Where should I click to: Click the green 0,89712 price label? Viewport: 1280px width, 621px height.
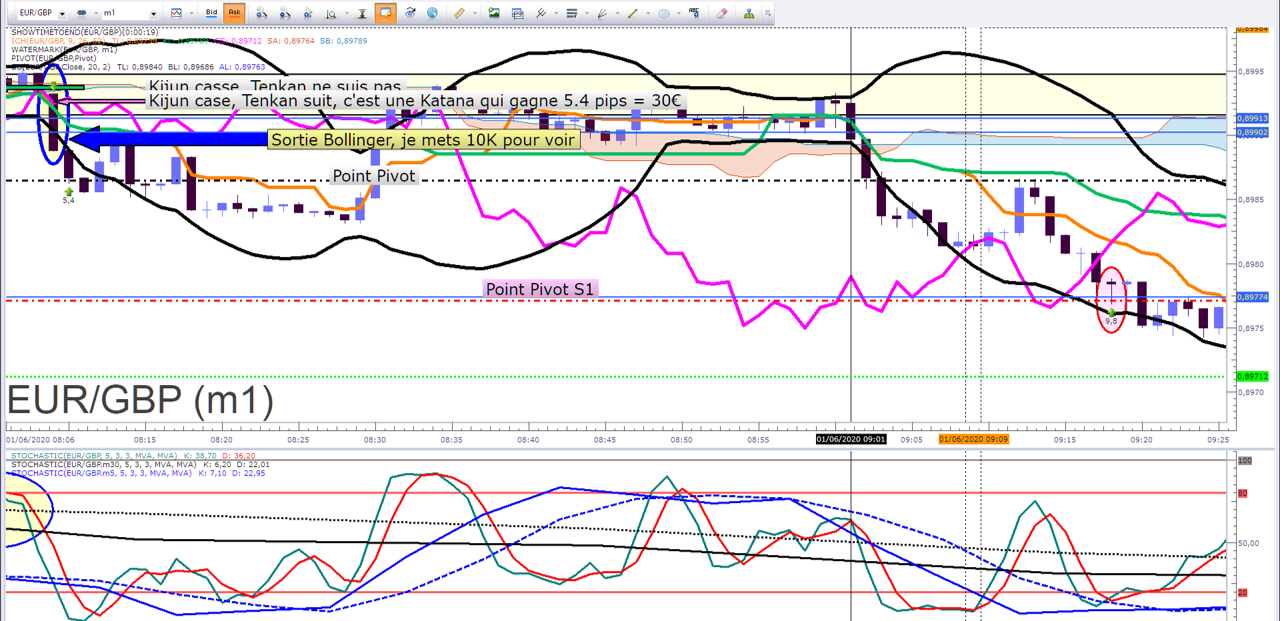point(1253,376)
